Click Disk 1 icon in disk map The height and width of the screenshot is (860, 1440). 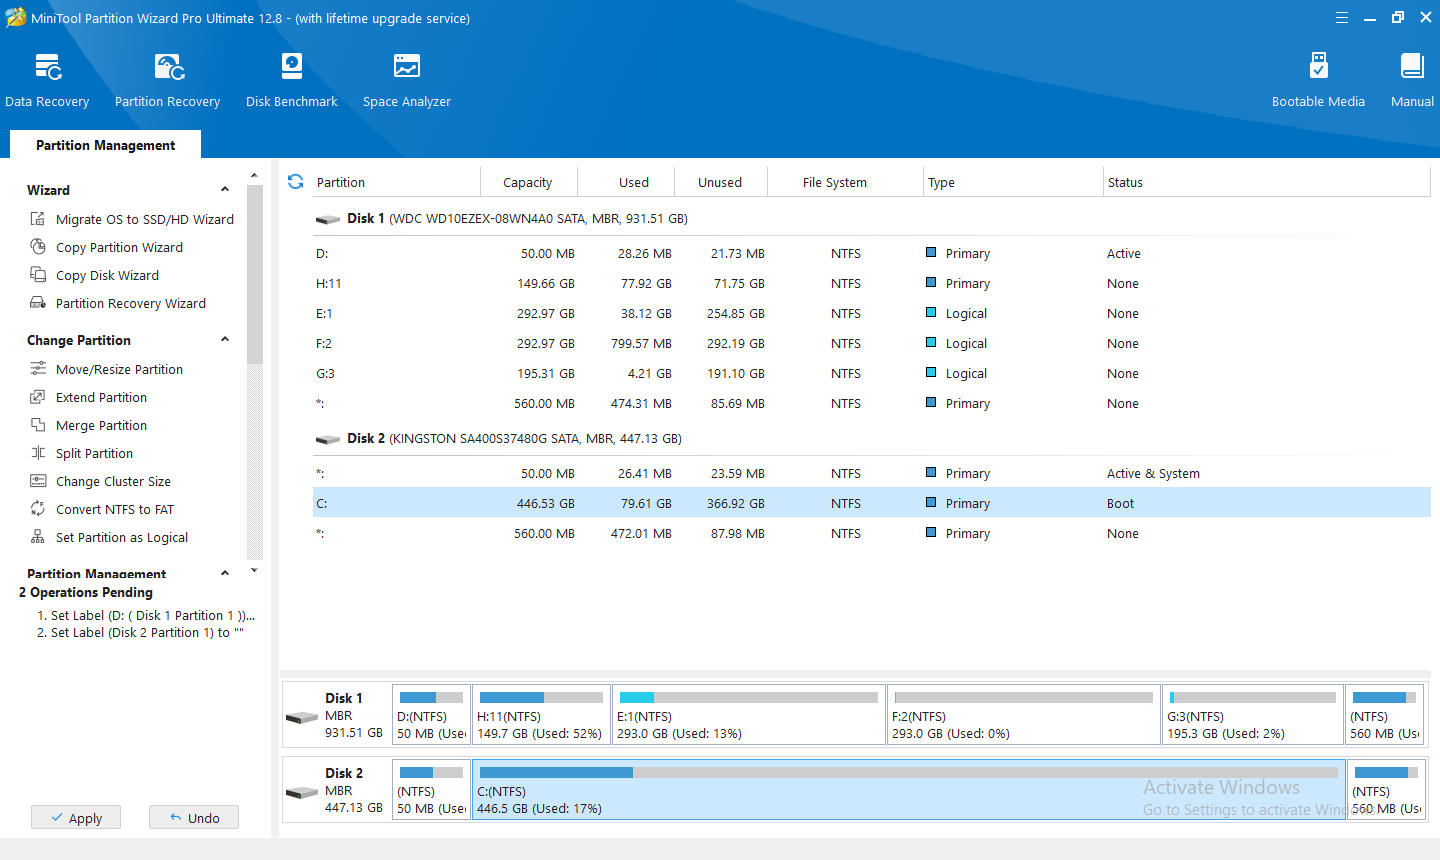tap(302, 717)
